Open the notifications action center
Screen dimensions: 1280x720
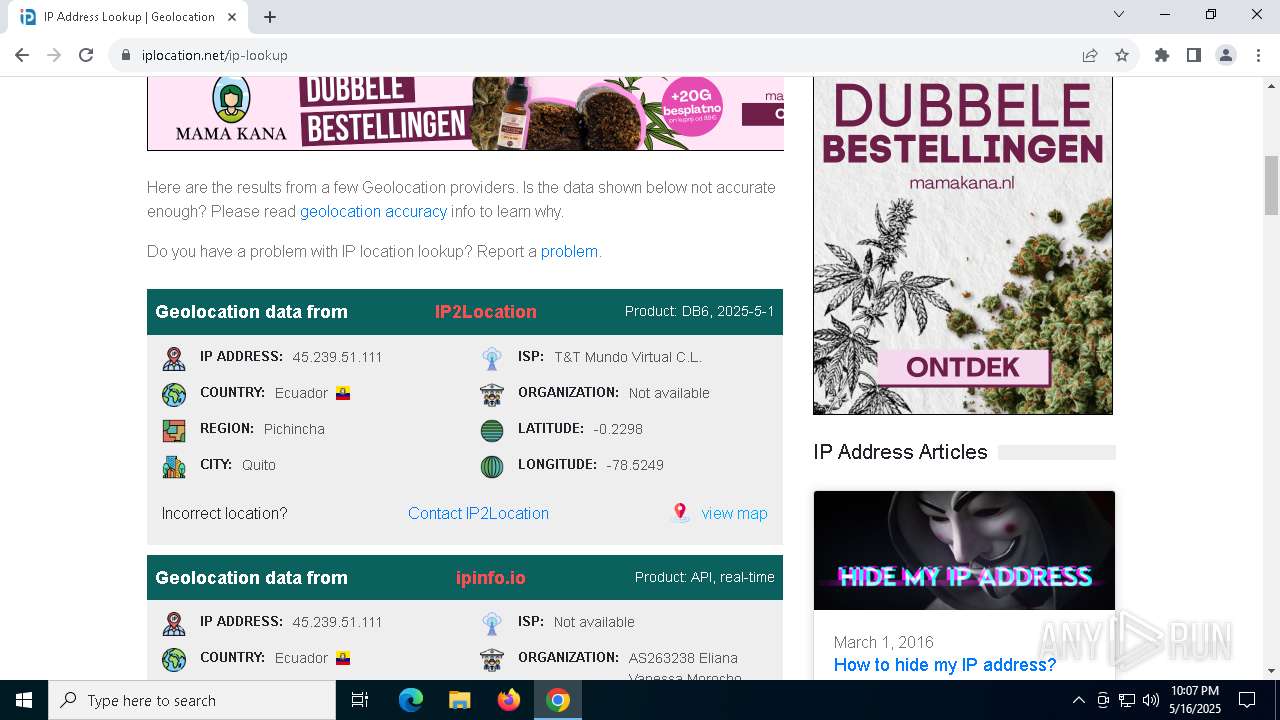[x=1247, y=700]
